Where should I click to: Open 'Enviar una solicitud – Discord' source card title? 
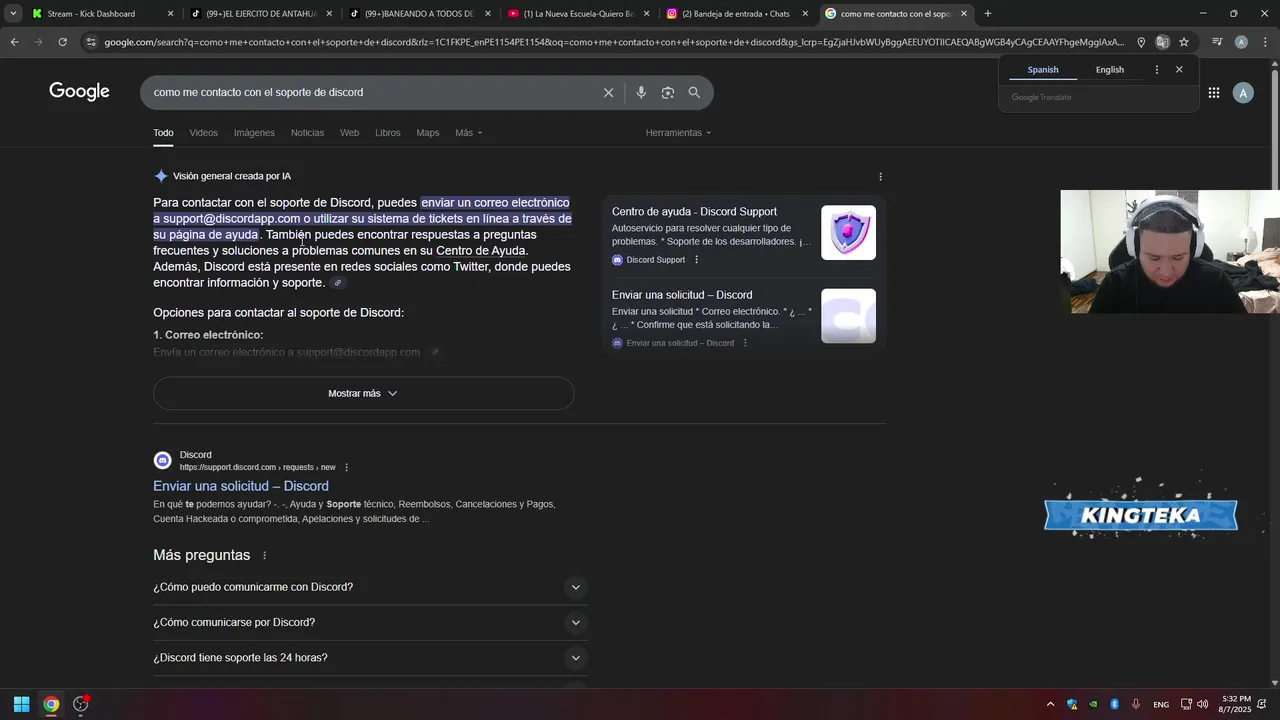(x=682, y=295)
